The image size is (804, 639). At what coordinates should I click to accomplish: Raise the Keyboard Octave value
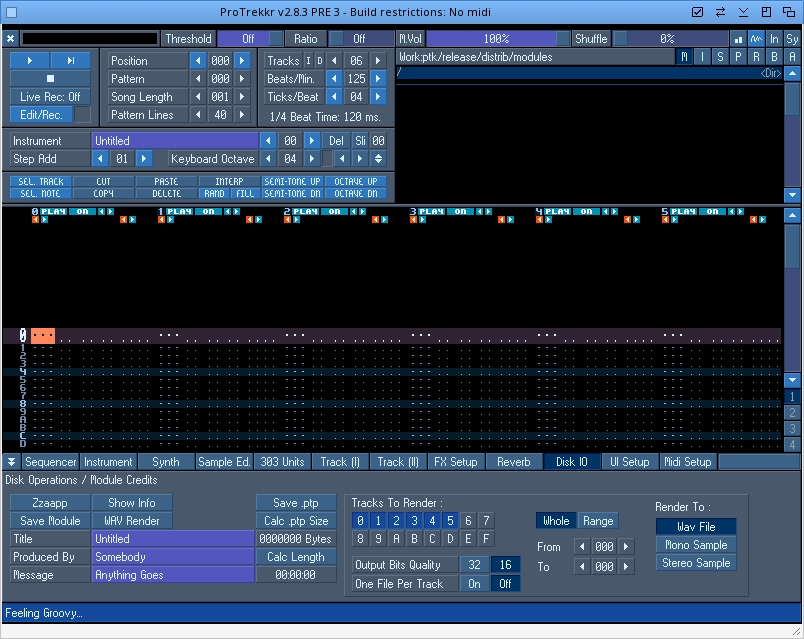click(313, 159)
